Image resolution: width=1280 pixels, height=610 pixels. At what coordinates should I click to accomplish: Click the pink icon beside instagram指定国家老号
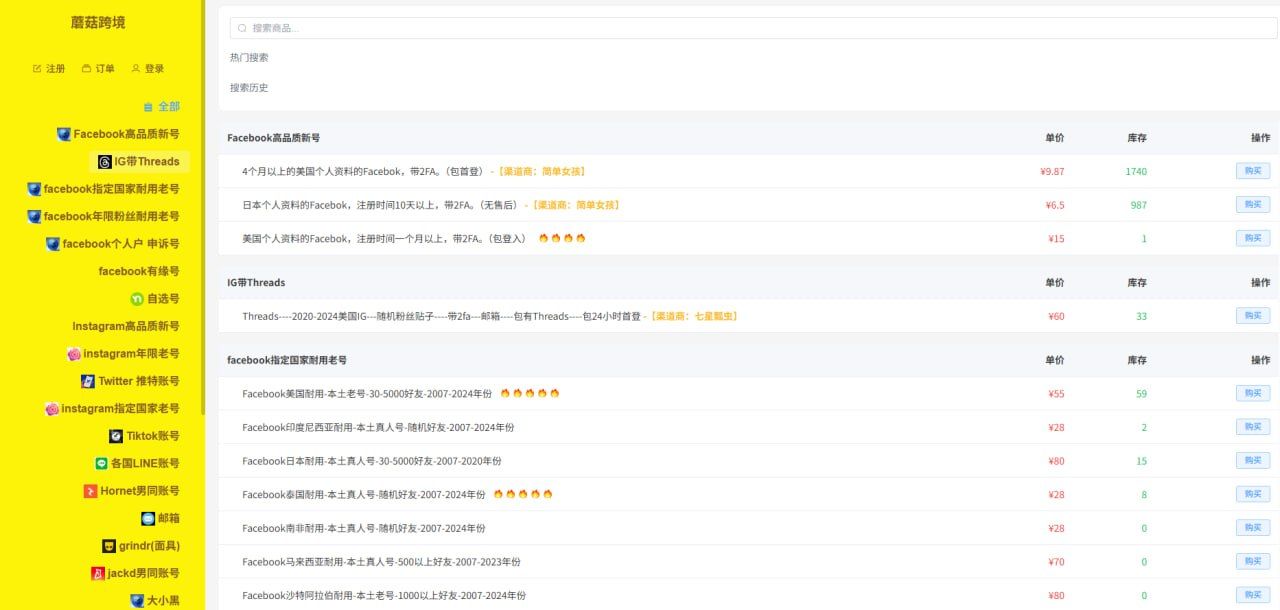pos(52,409)
